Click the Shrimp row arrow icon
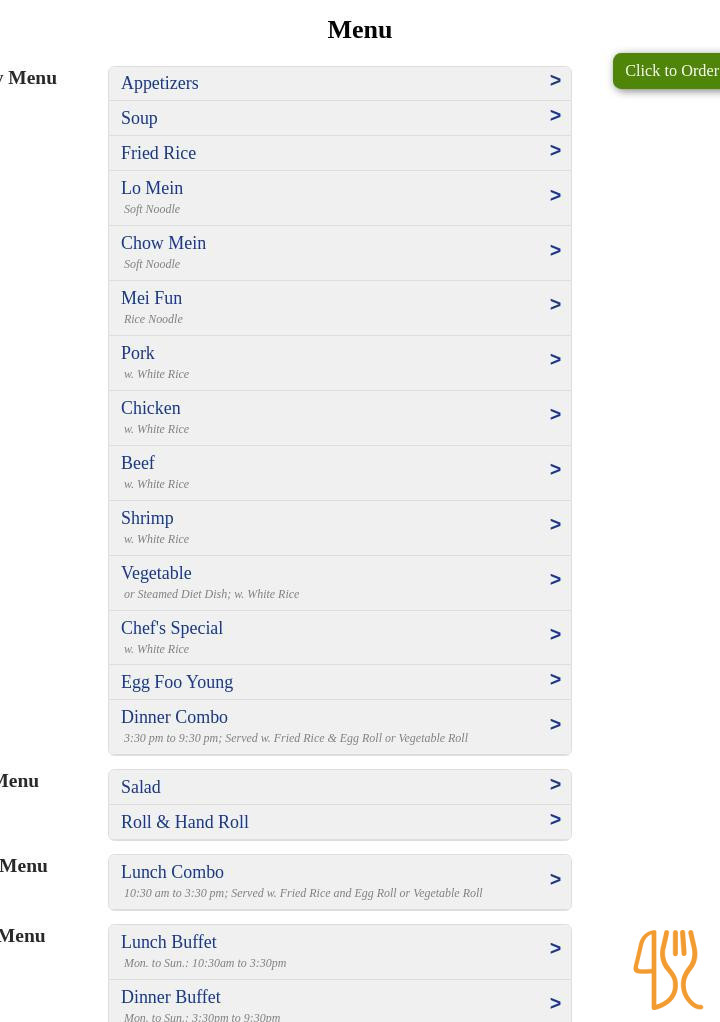The image size is (720, 1022). (555, 524)
